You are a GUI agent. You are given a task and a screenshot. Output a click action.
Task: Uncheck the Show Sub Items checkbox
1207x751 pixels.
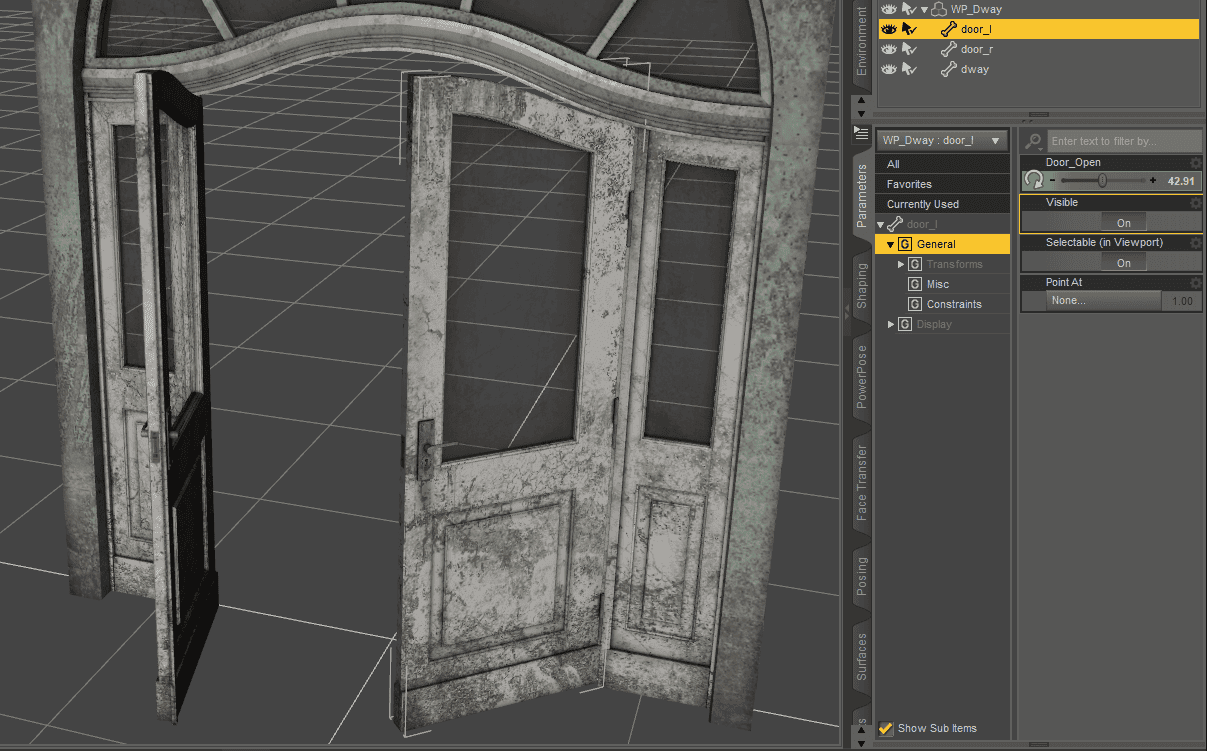tap(885, 728)
